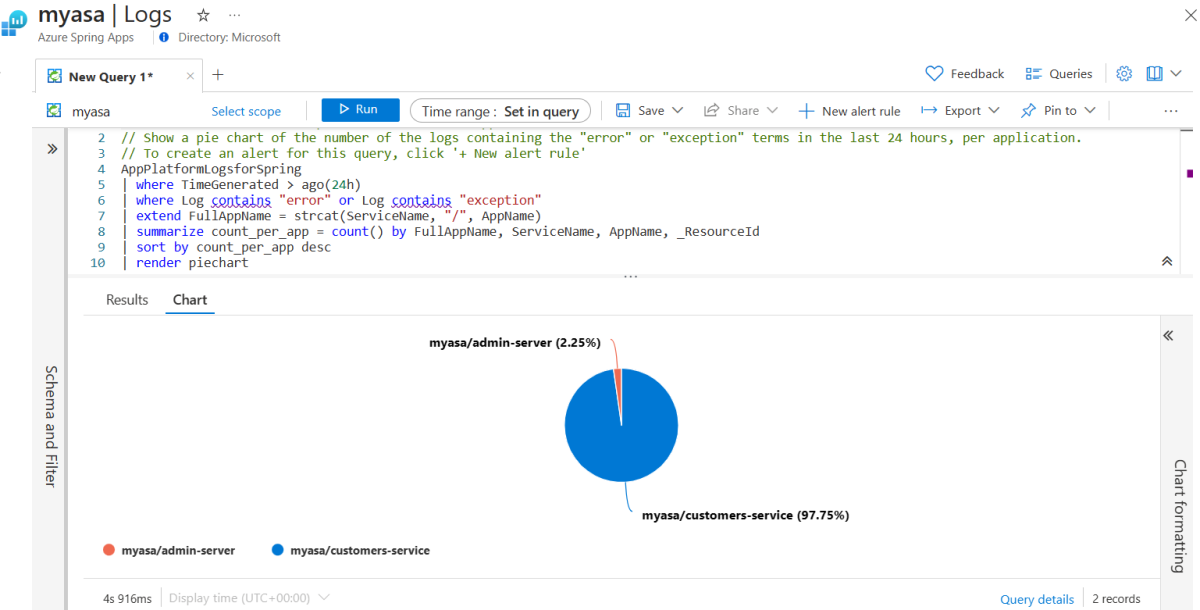Click the Select scope link
Screen dimensions: 1200x610
point(246,112)
